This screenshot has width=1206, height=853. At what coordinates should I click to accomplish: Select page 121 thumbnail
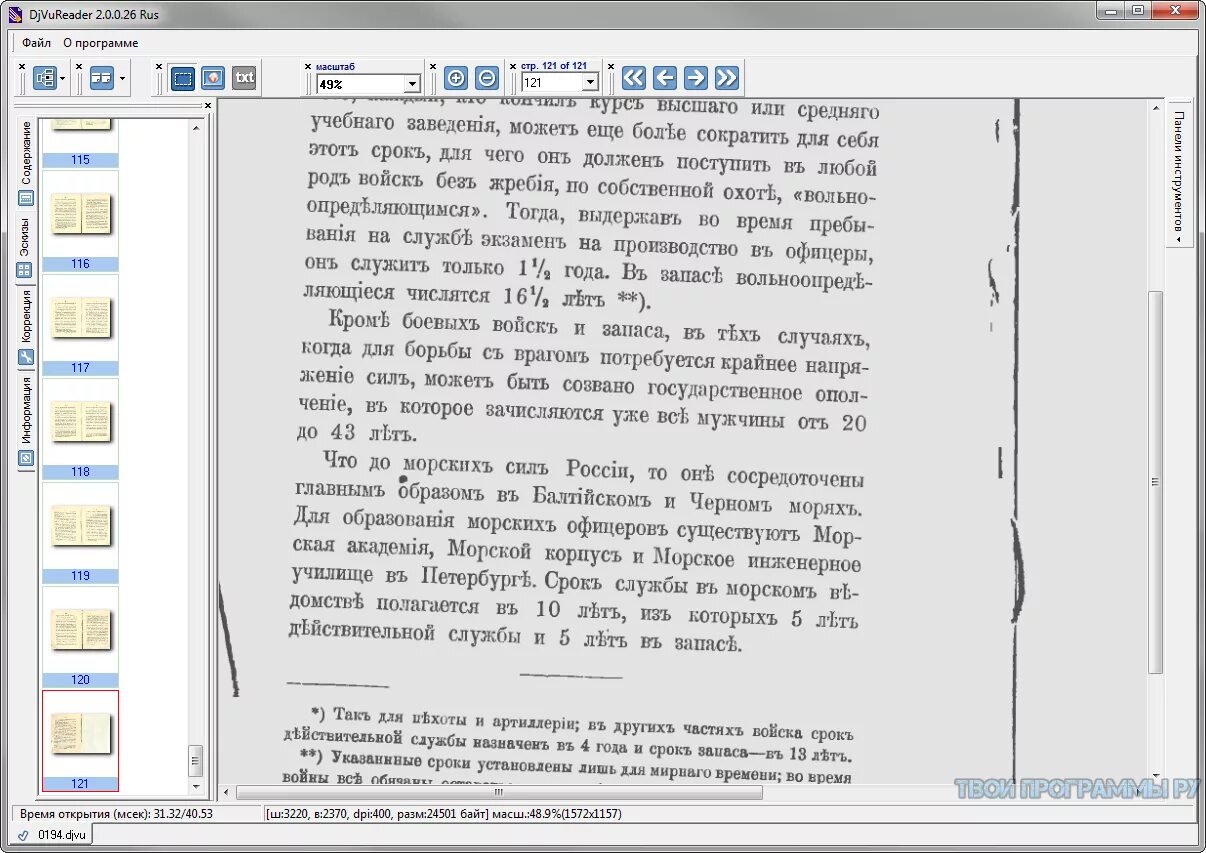pos(80,740)
